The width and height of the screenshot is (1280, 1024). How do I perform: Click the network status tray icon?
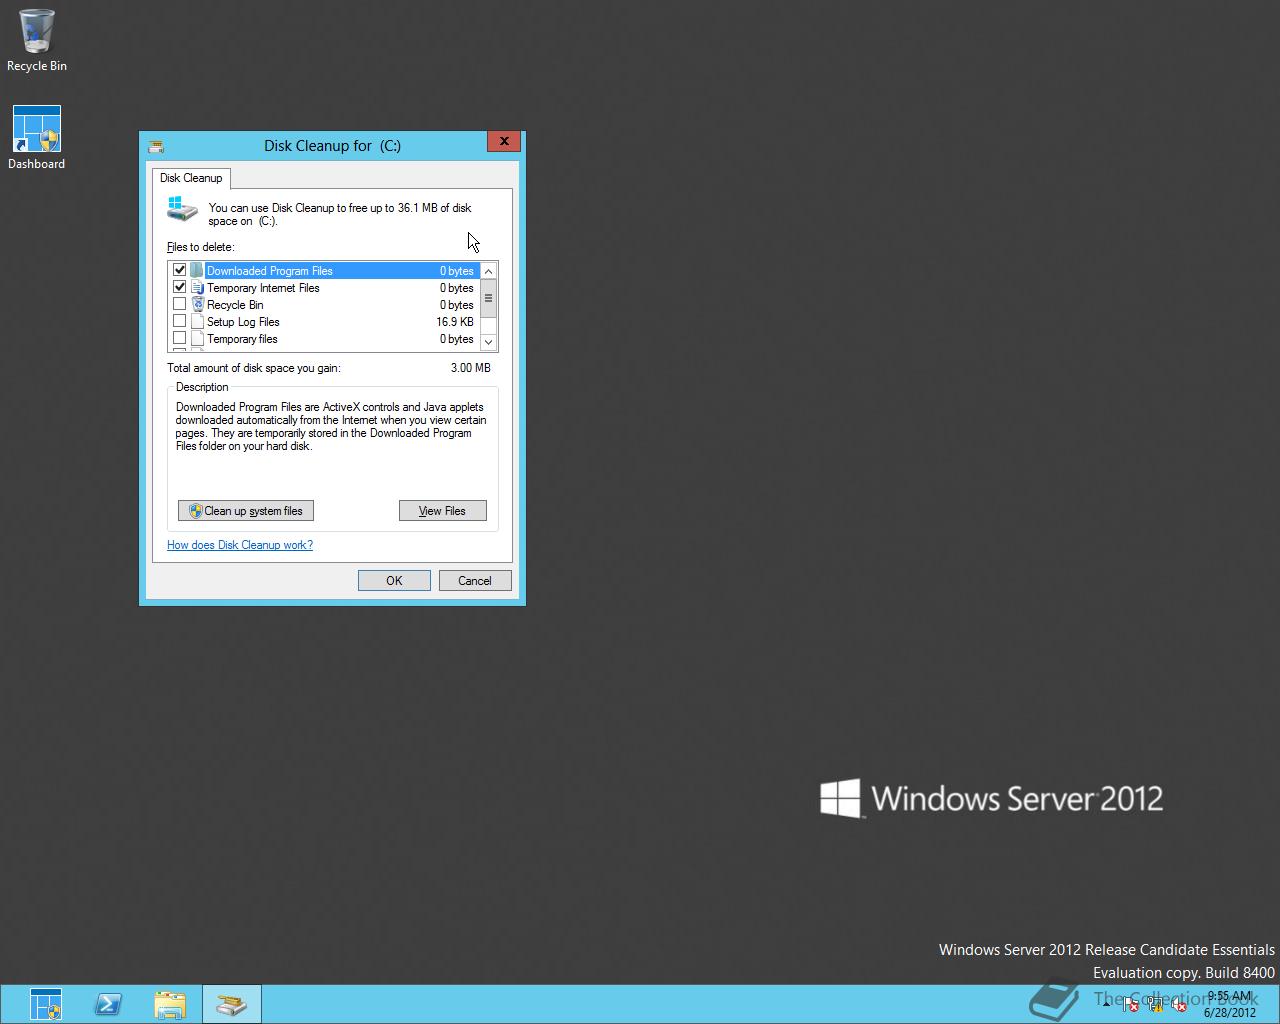pyautogui.click(x=1156, y=1004)
